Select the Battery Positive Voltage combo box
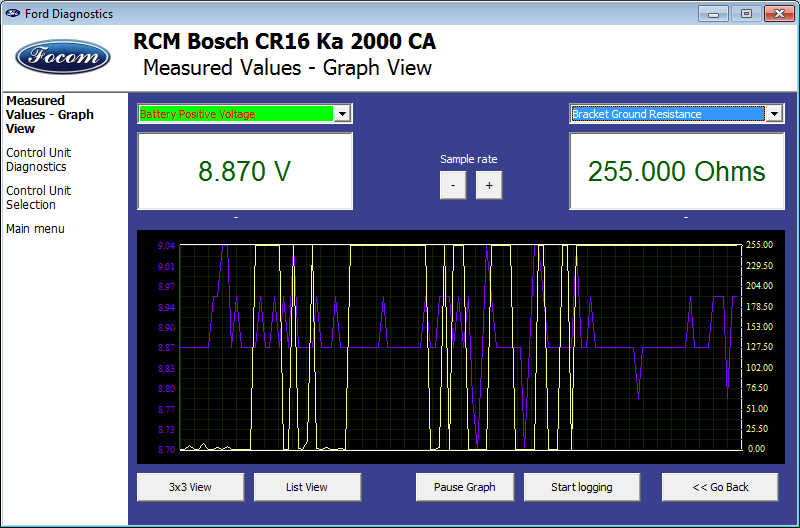Screen dimensions: 800x528 click(245, 114)
